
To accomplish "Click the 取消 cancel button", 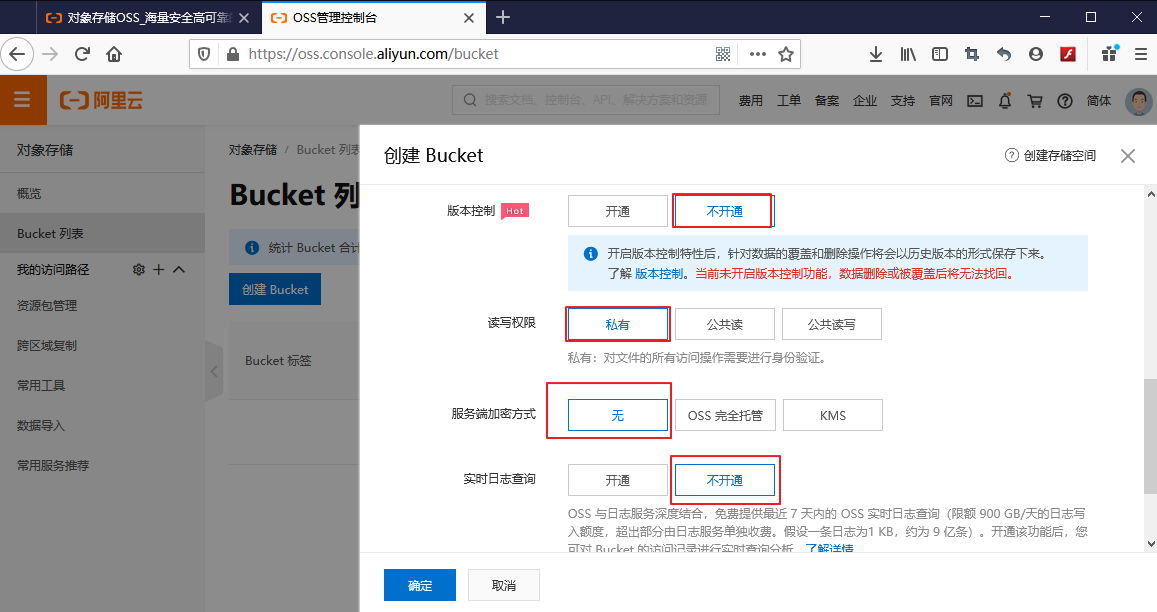I will (x=504, y=585).
